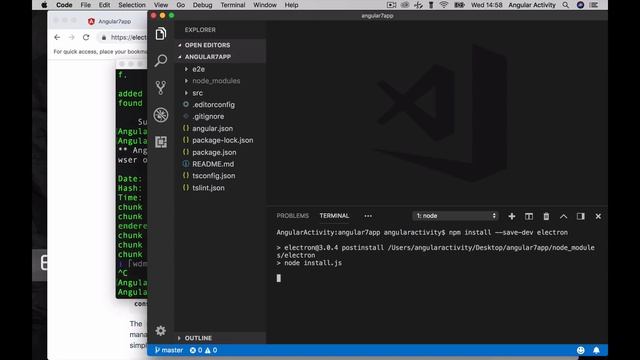Split the terminal pane

[x=529, y=216]
